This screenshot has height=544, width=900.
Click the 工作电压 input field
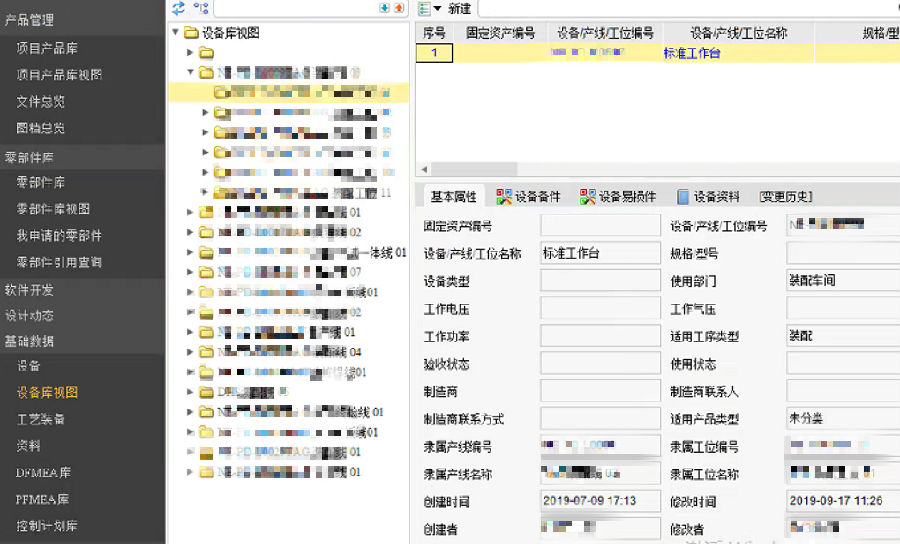pyautogui.click(x=600, y=308)
